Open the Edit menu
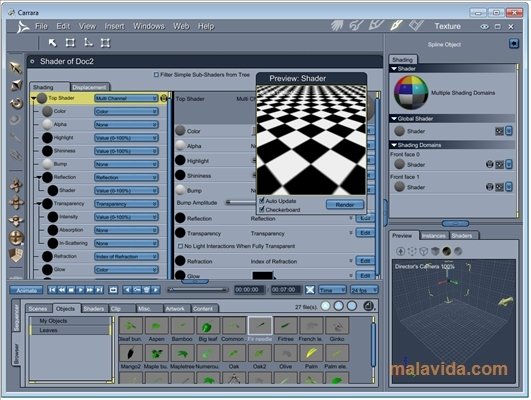The image size is (531, 400). pos(63,26)
